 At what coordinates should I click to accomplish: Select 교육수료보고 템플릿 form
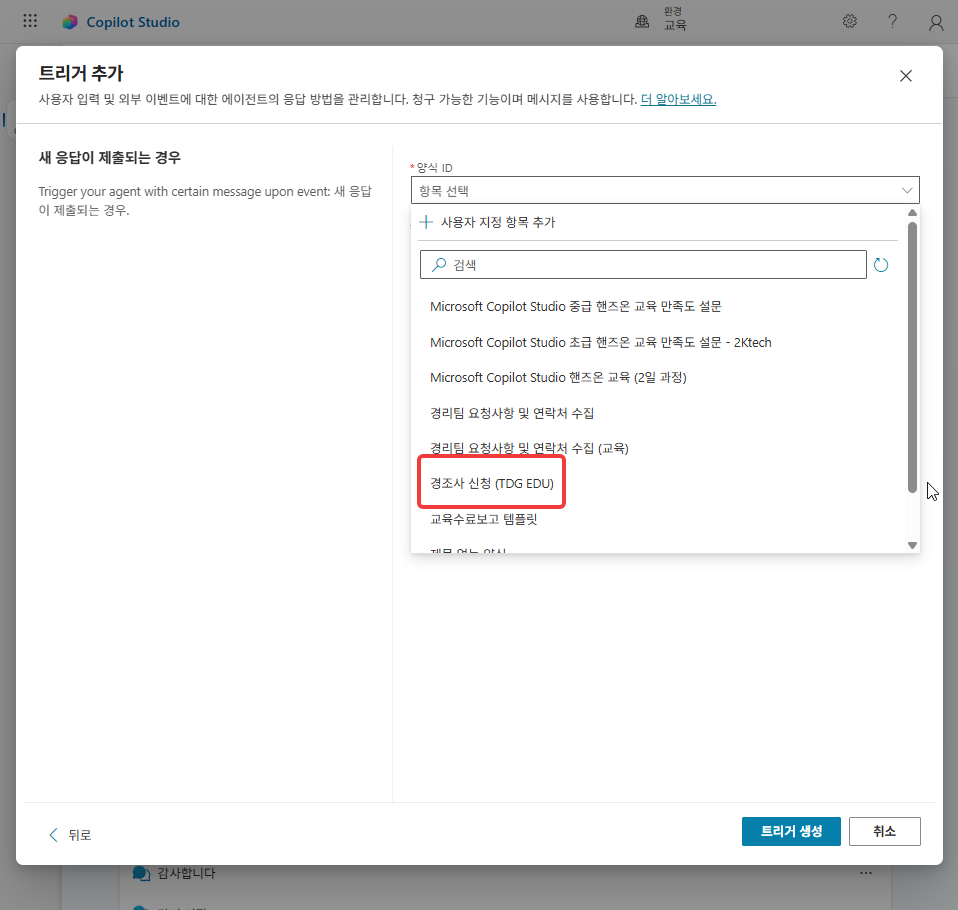(x=484, y=519)
